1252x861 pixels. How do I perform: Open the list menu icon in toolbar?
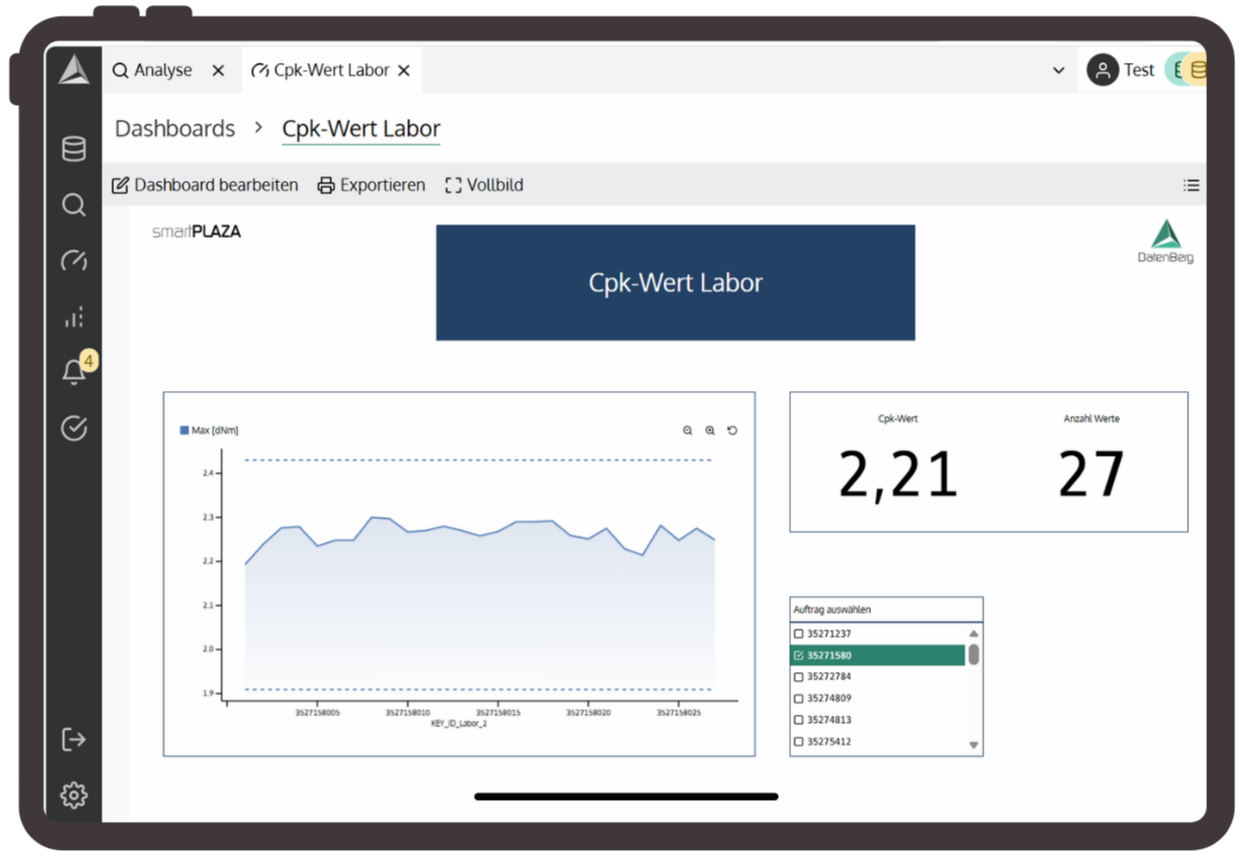pyautogui.click(x=1191, y=185)
